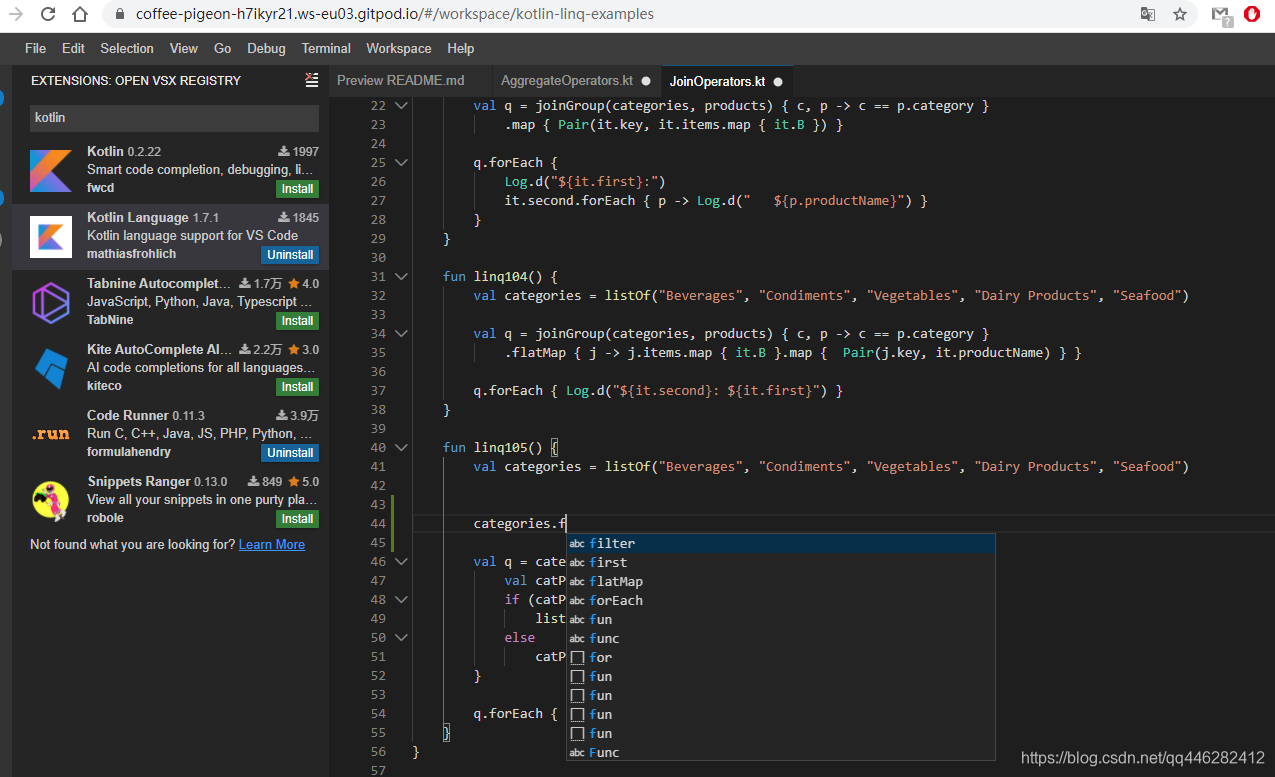Collapse the code fold at line 34

[401, 333]
